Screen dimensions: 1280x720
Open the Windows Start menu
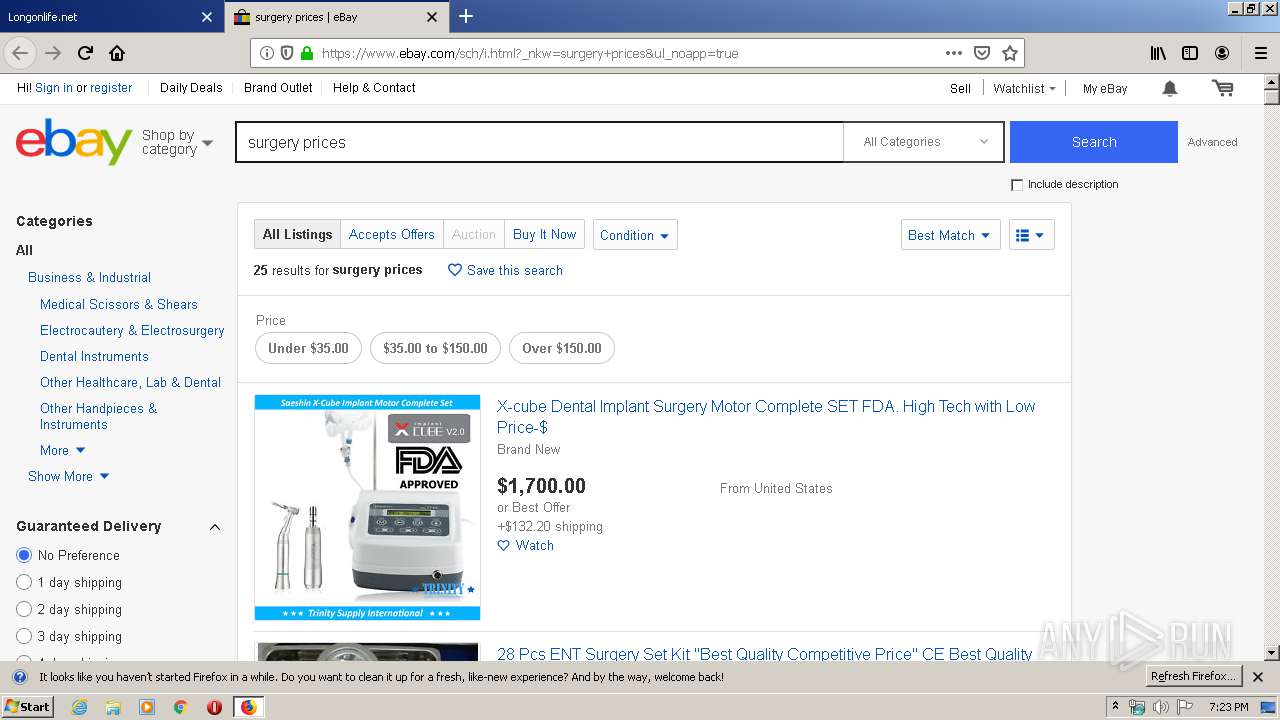tap(27, 707)
